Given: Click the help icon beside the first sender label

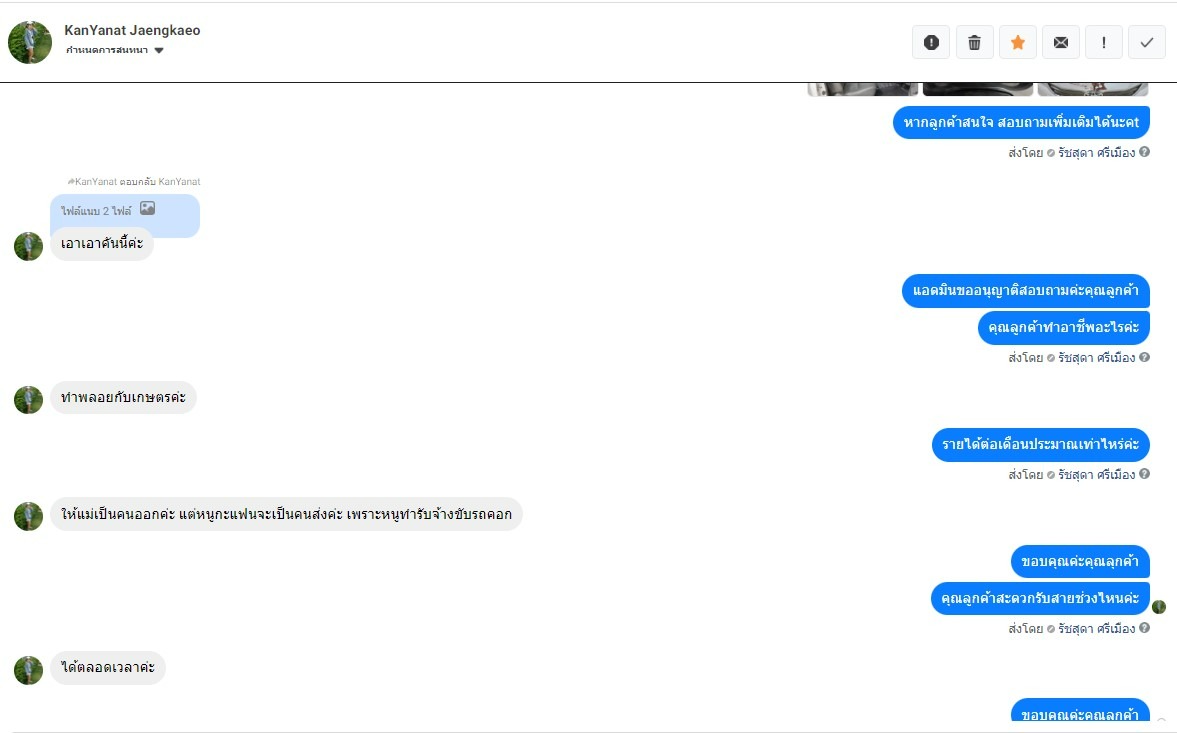Looking at the screenshot, I should tap(1144, 152).
